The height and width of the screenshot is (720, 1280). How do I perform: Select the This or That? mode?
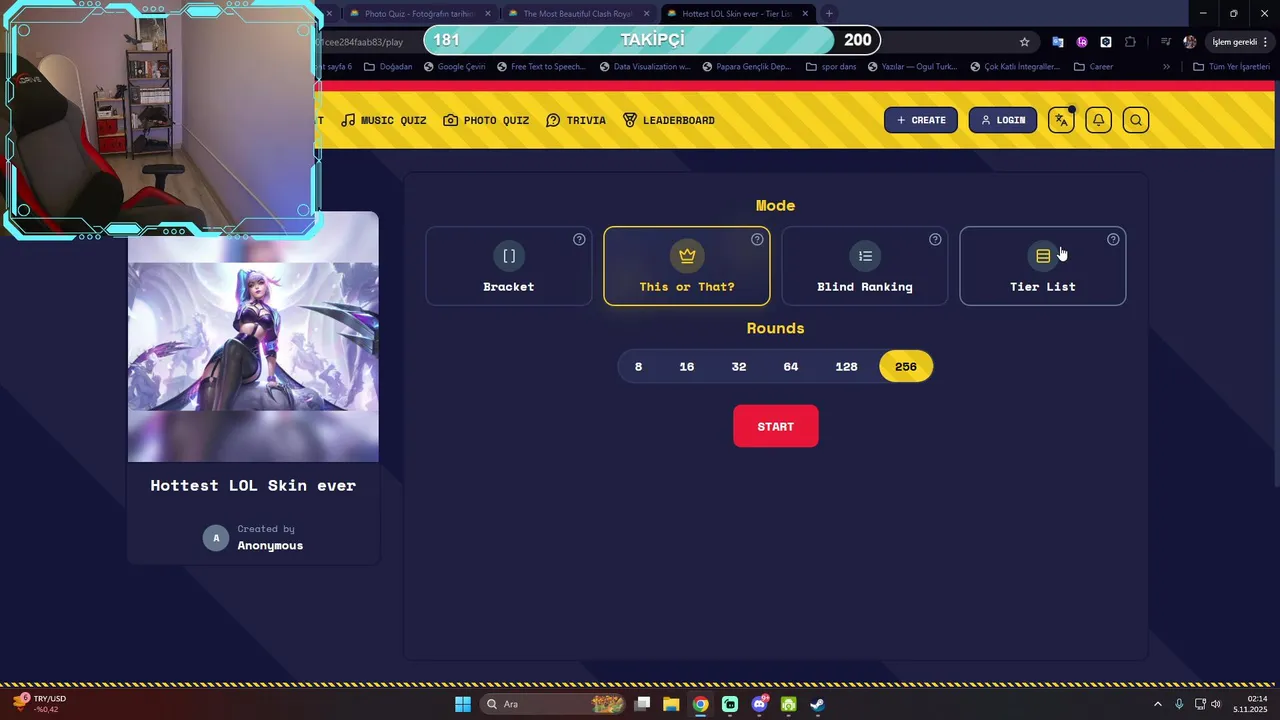coord(687,266)
